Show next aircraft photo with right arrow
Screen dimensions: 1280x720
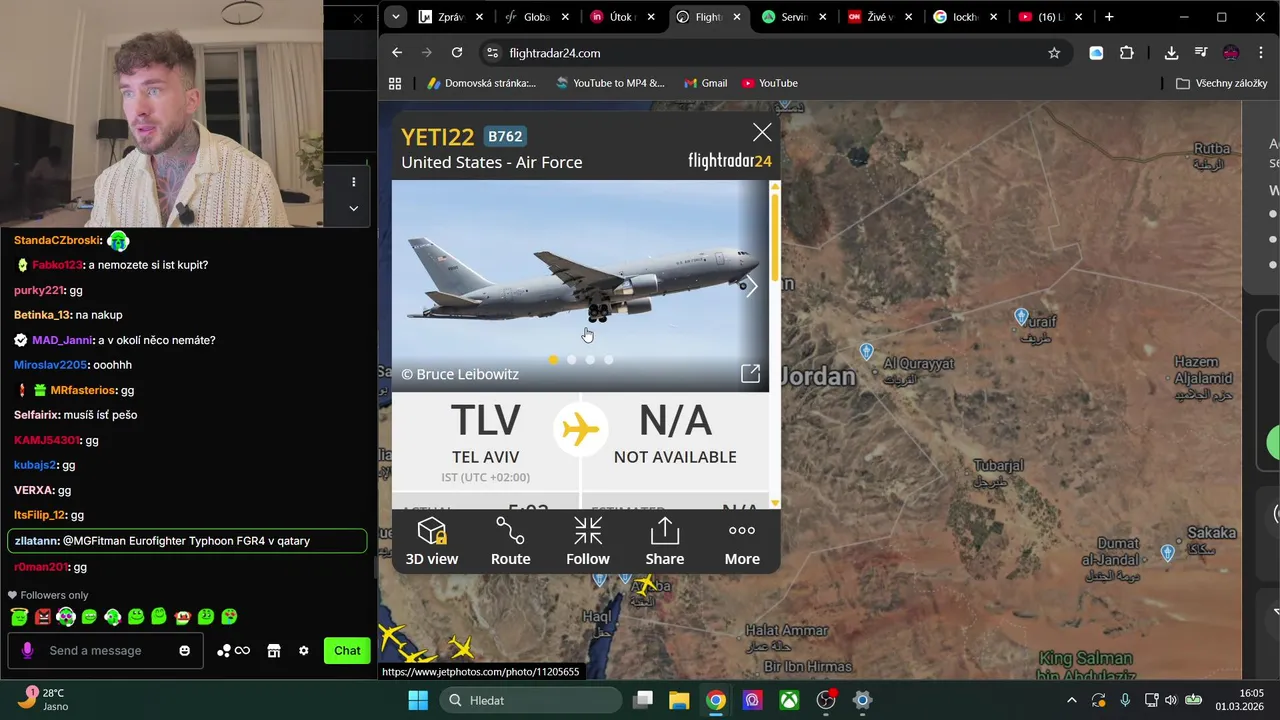[752, 287]
